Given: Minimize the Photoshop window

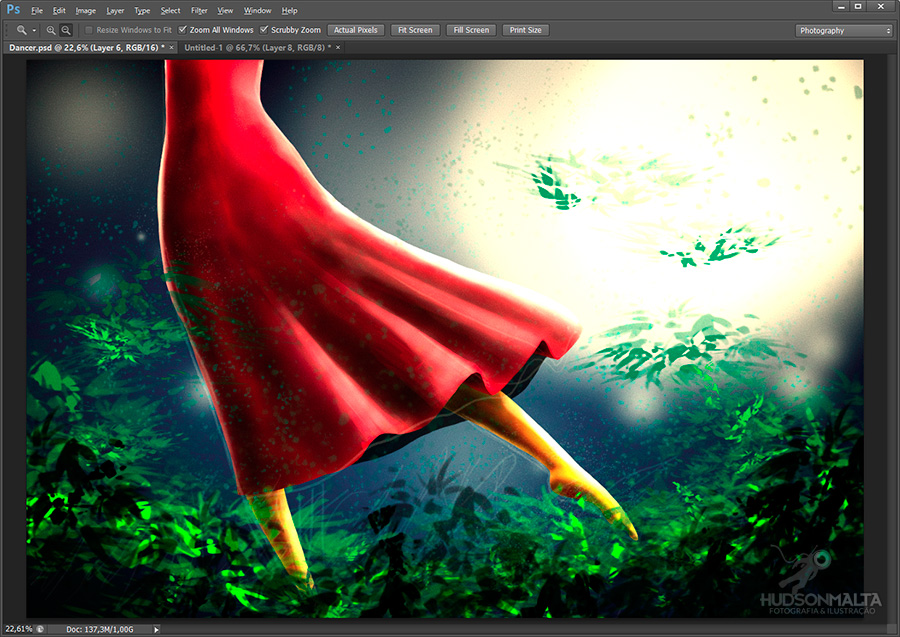Looking at the screenshot, I should coord(841,6).
